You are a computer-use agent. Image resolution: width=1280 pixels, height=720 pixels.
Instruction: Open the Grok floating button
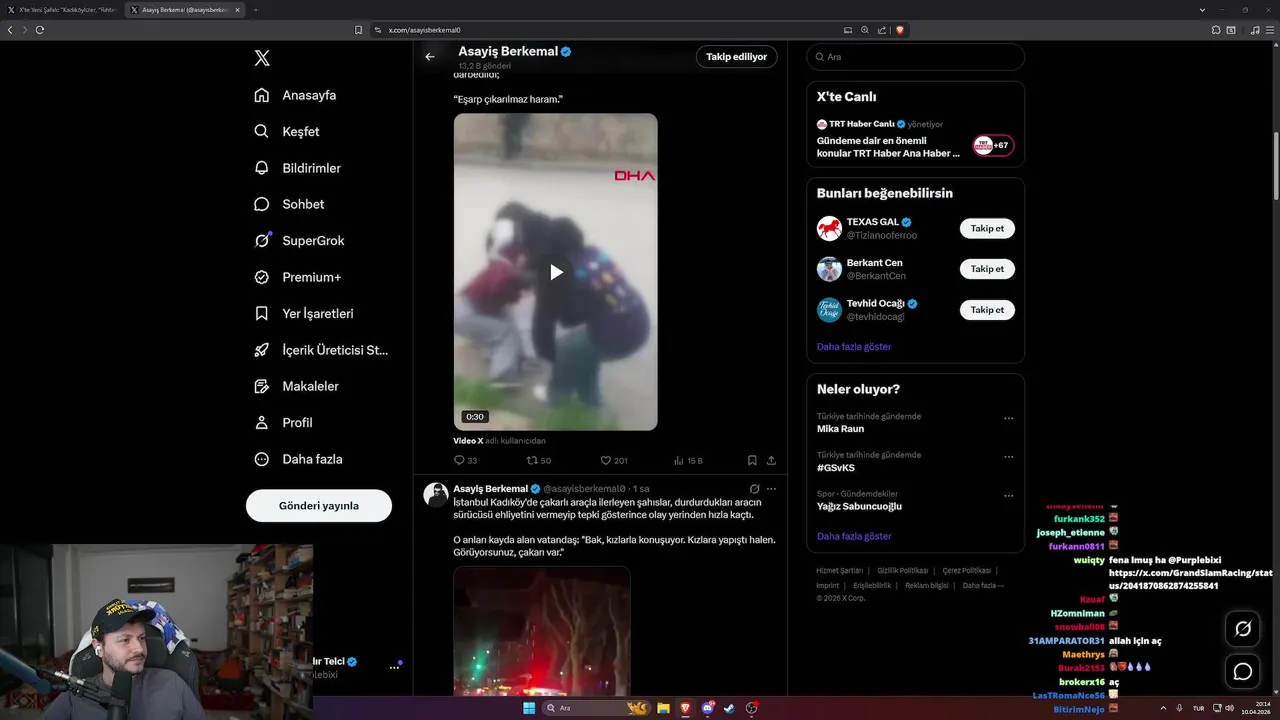(1243, 628)
